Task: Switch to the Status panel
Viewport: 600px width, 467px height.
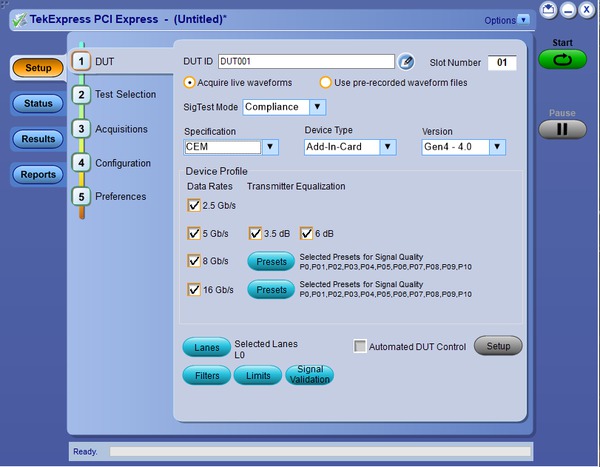Action: click(38, 103)
